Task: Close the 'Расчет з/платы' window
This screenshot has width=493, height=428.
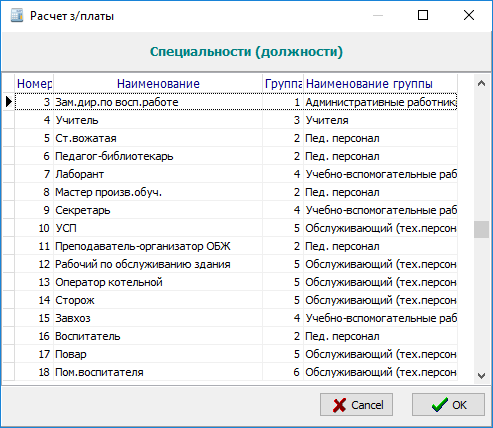Action: (469, 15)
